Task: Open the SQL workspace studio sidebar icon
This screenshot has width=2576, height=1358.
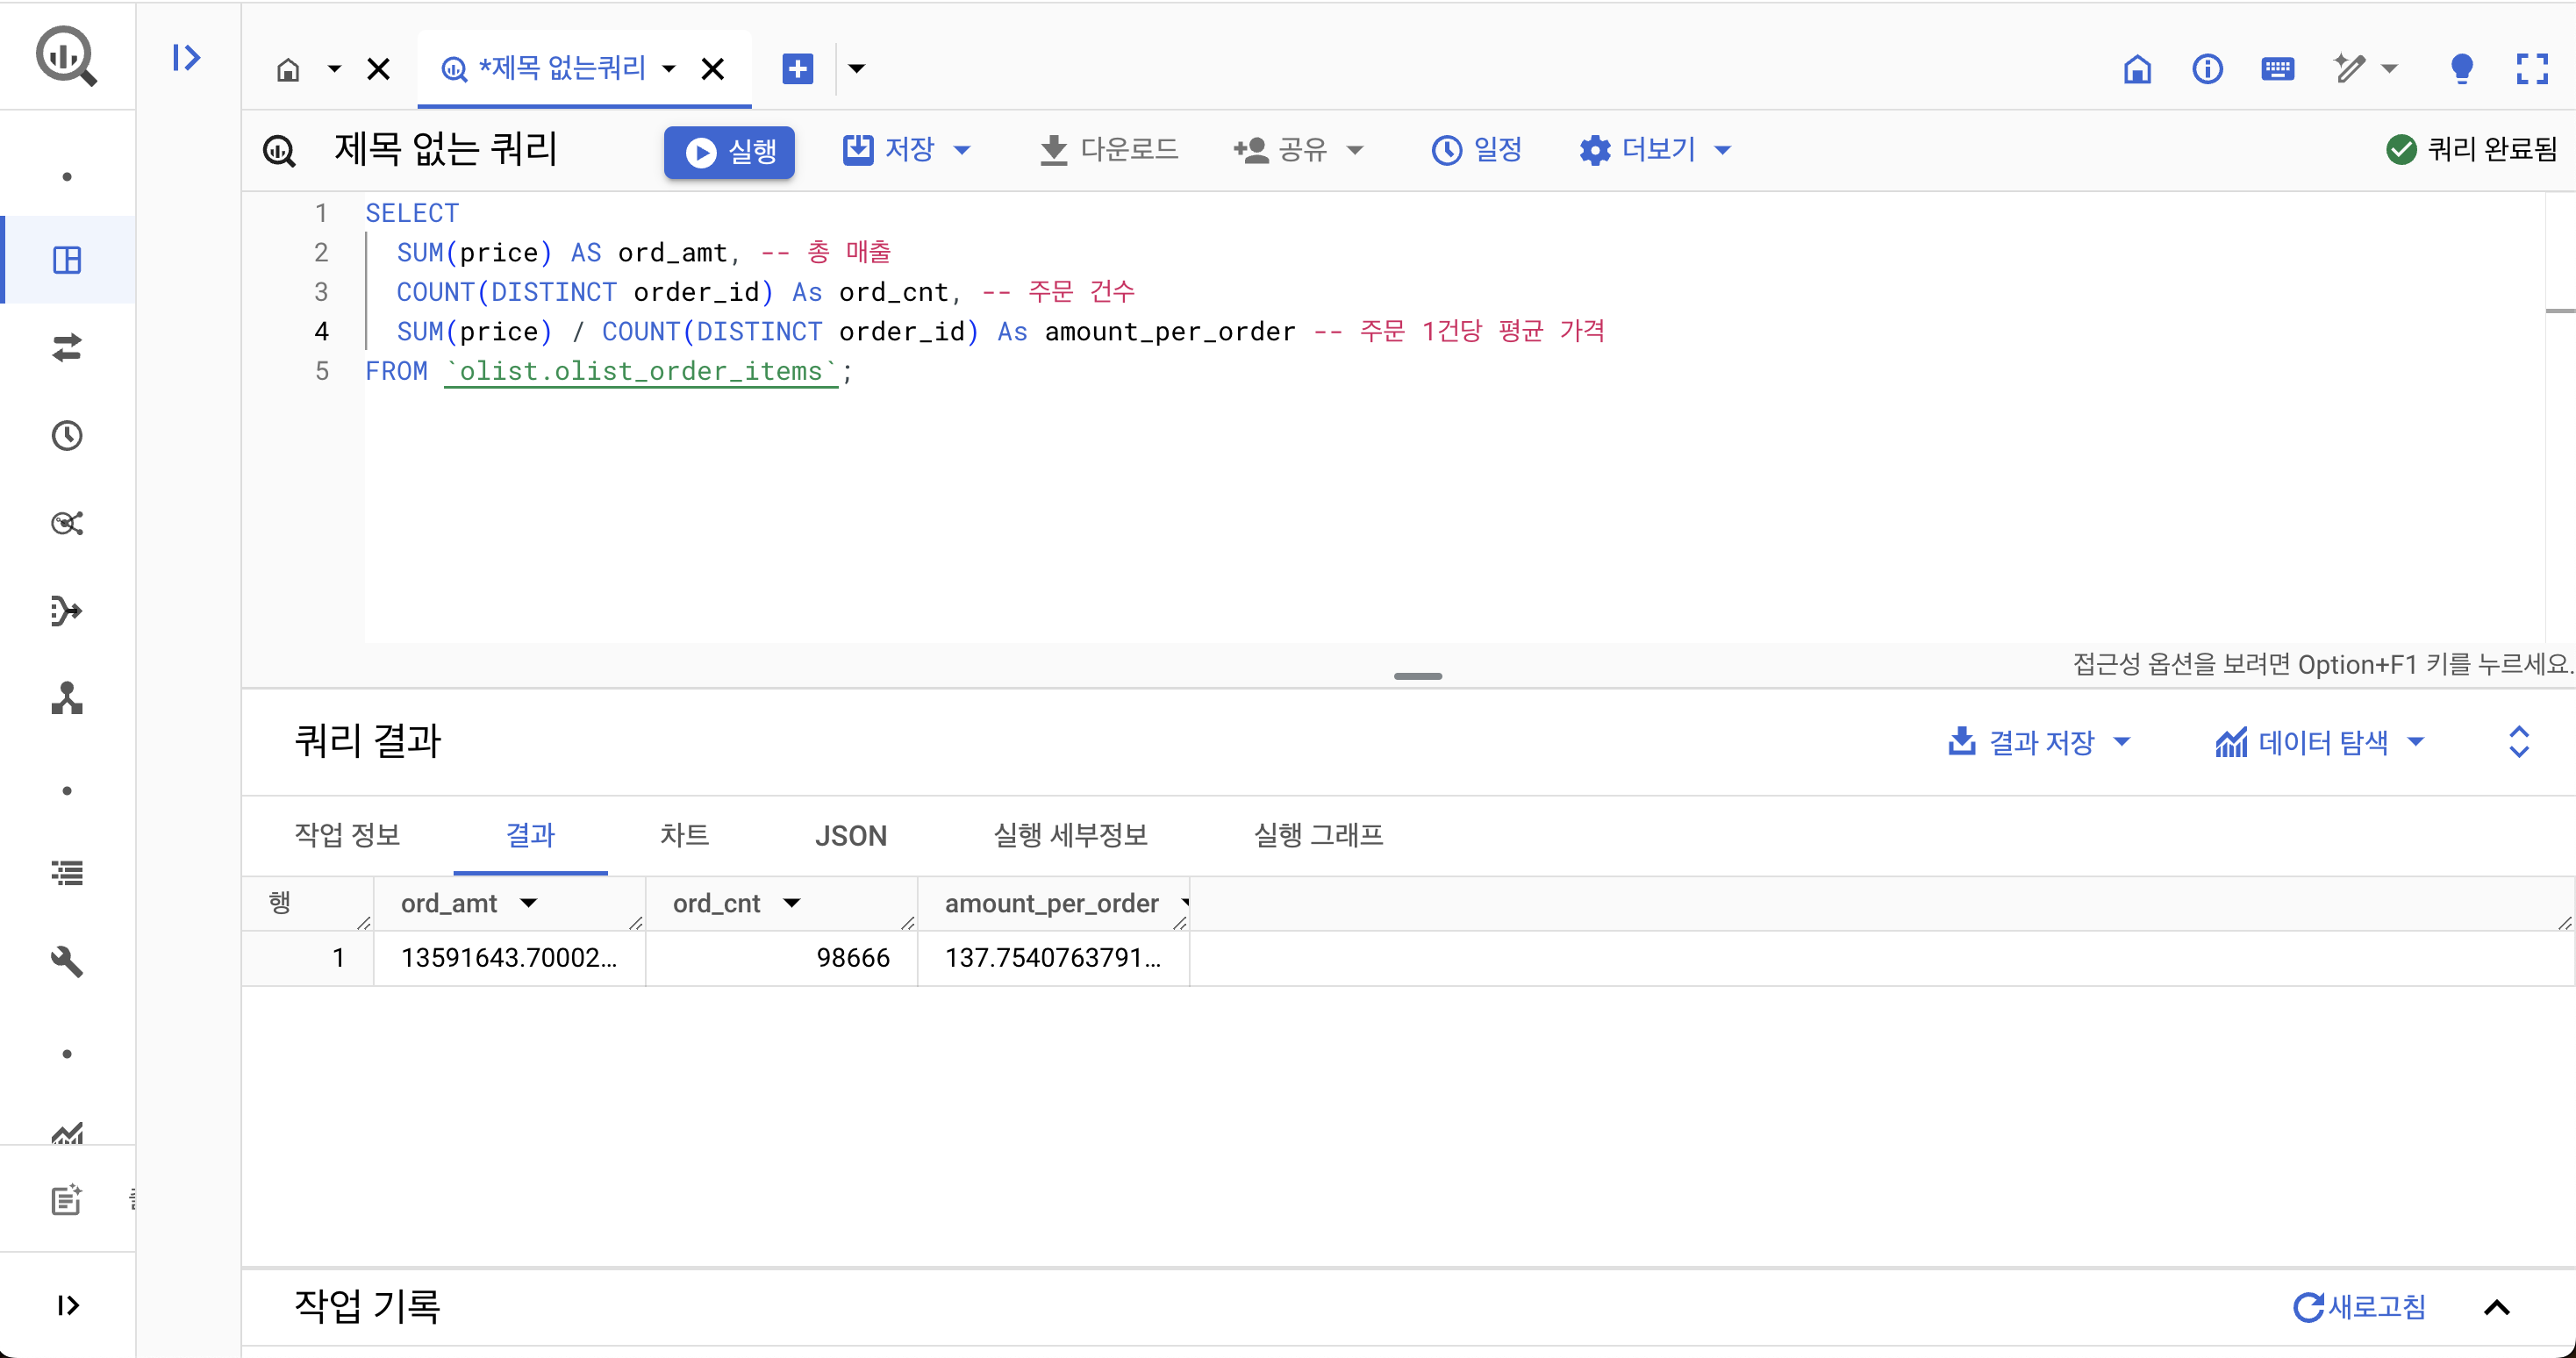Action: (67, 260)
